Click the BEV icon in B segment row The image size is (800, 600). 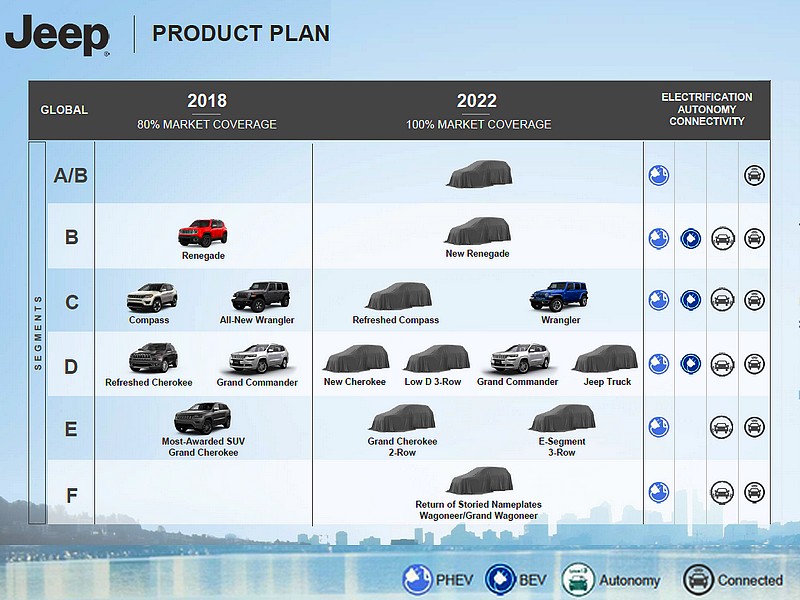pyautogui.click(x=690, y=238)
